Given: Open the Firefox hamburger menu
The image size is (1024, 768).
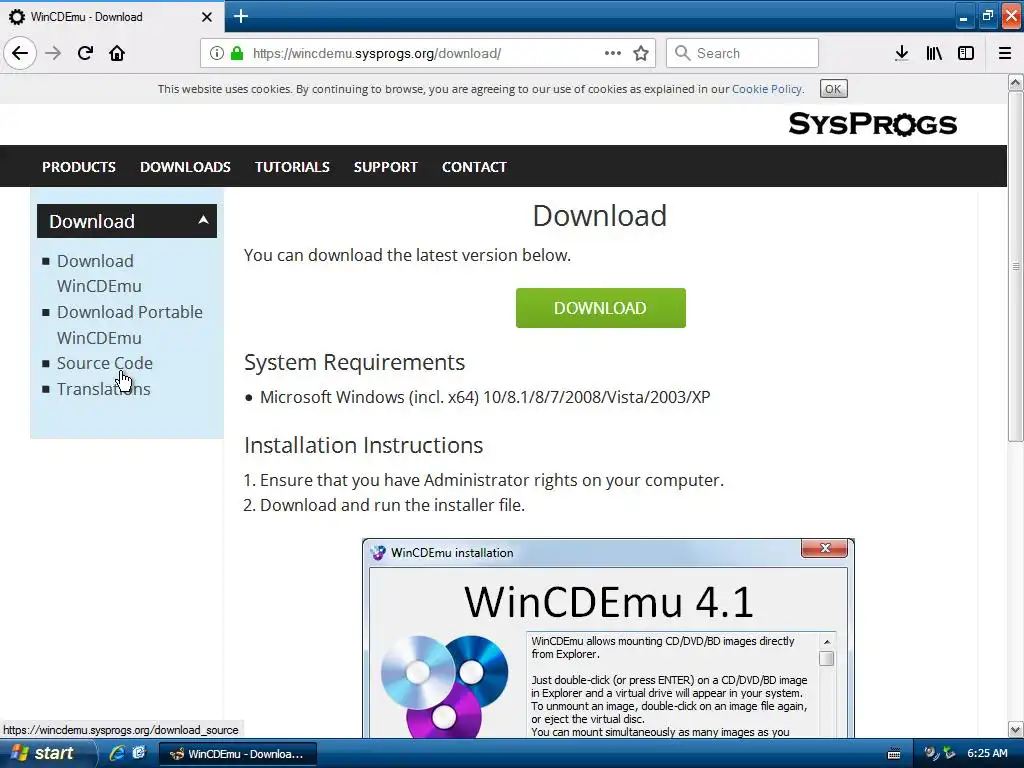Looking at the screenshot, I should [1005, 53].
